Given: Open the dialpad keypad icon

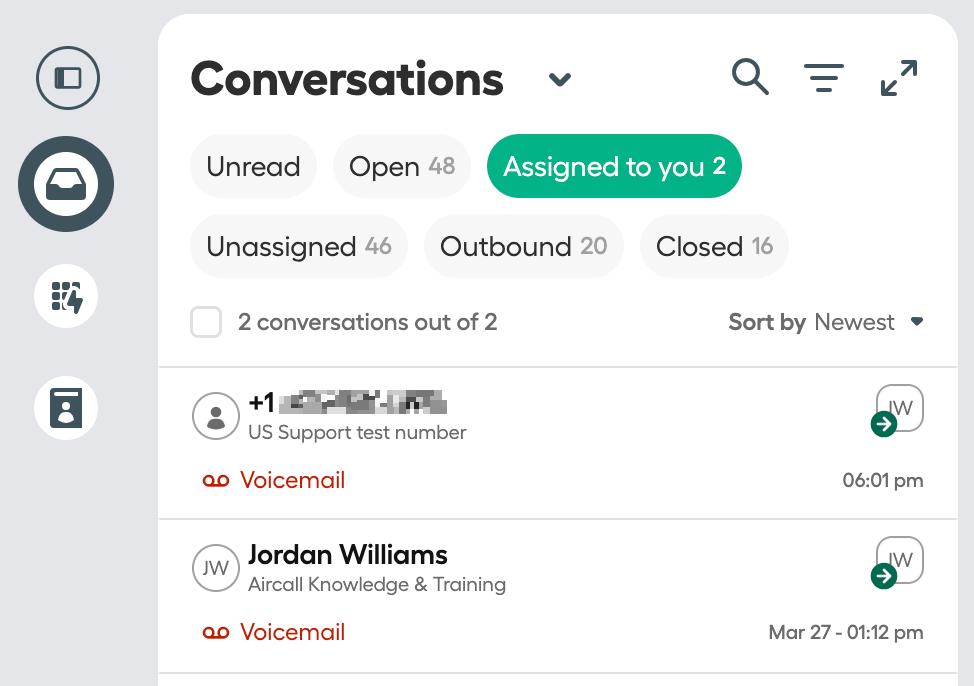Looking at the screenshot, I should 66,296.
